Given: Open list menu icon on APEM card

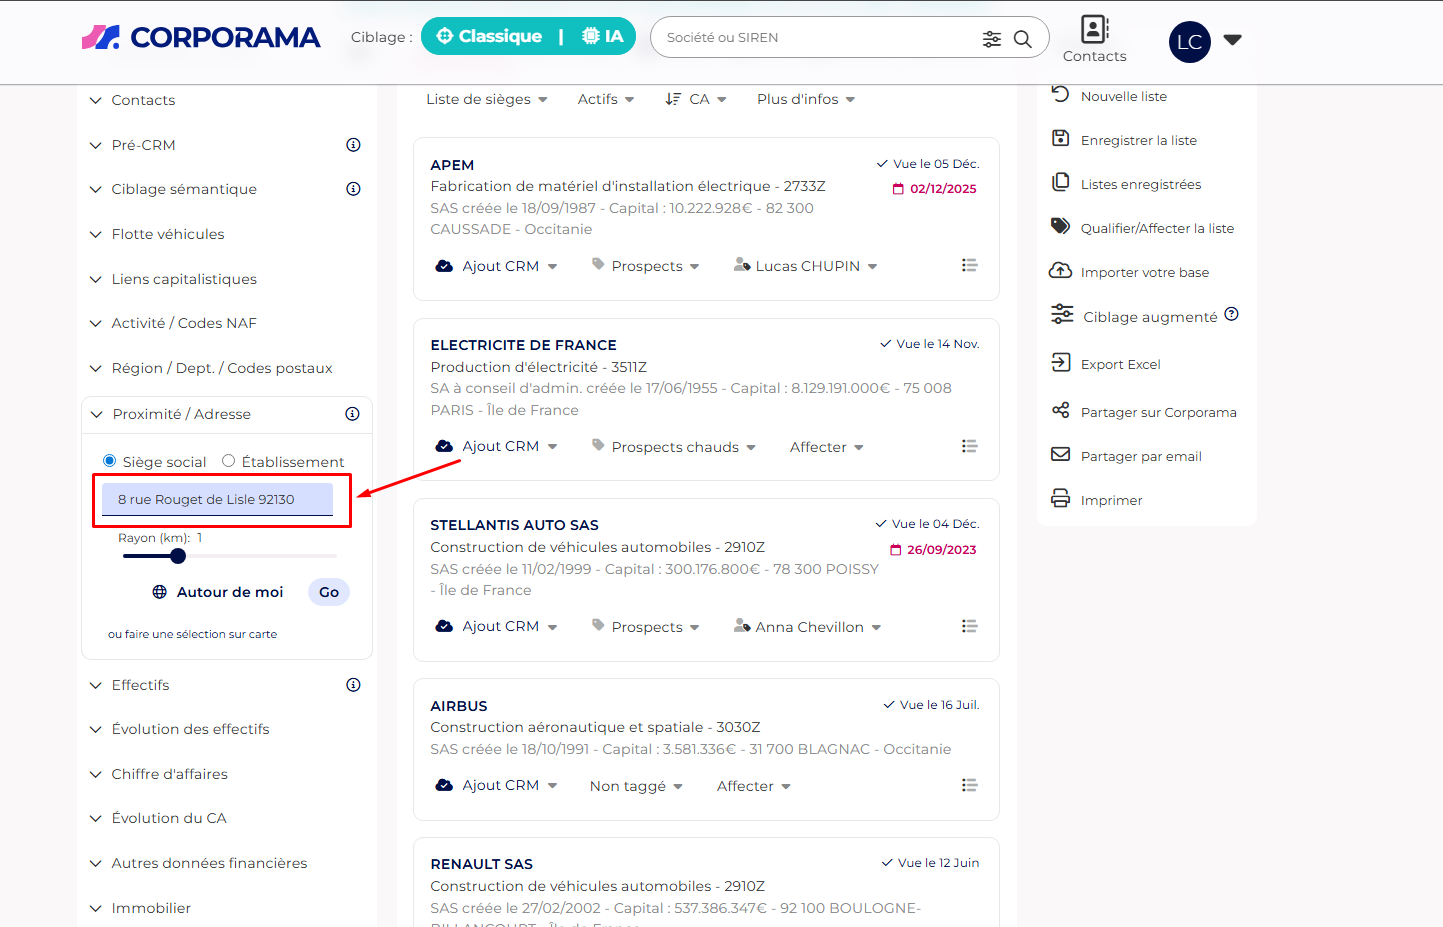Looking at the screenshot, I should 968,265.
